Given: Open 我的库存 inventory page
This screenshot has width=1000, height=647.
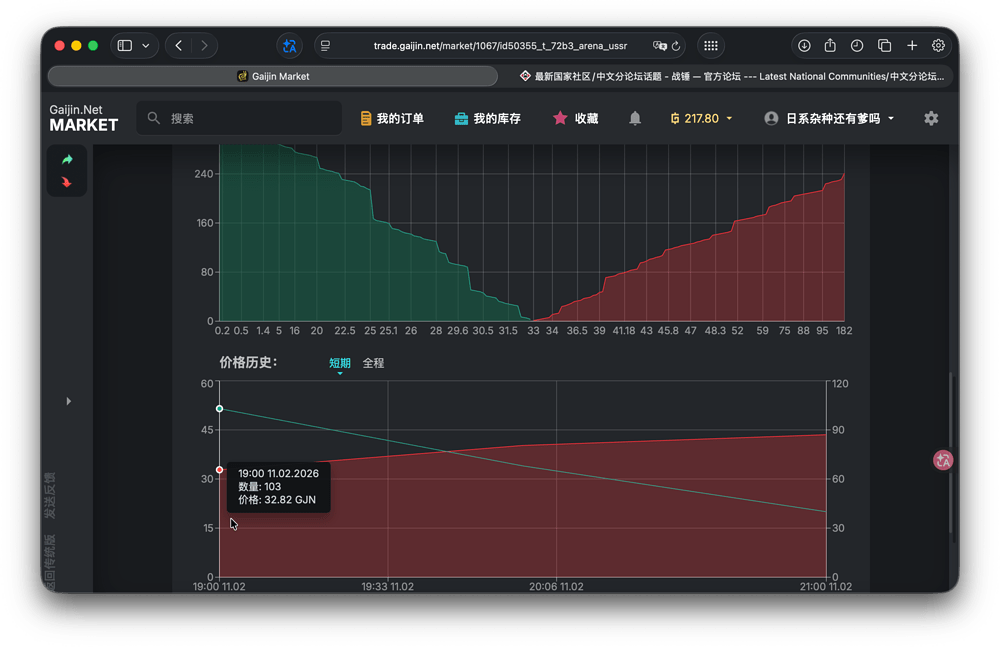Looking at the screenshot, I should tap(487, 118).
